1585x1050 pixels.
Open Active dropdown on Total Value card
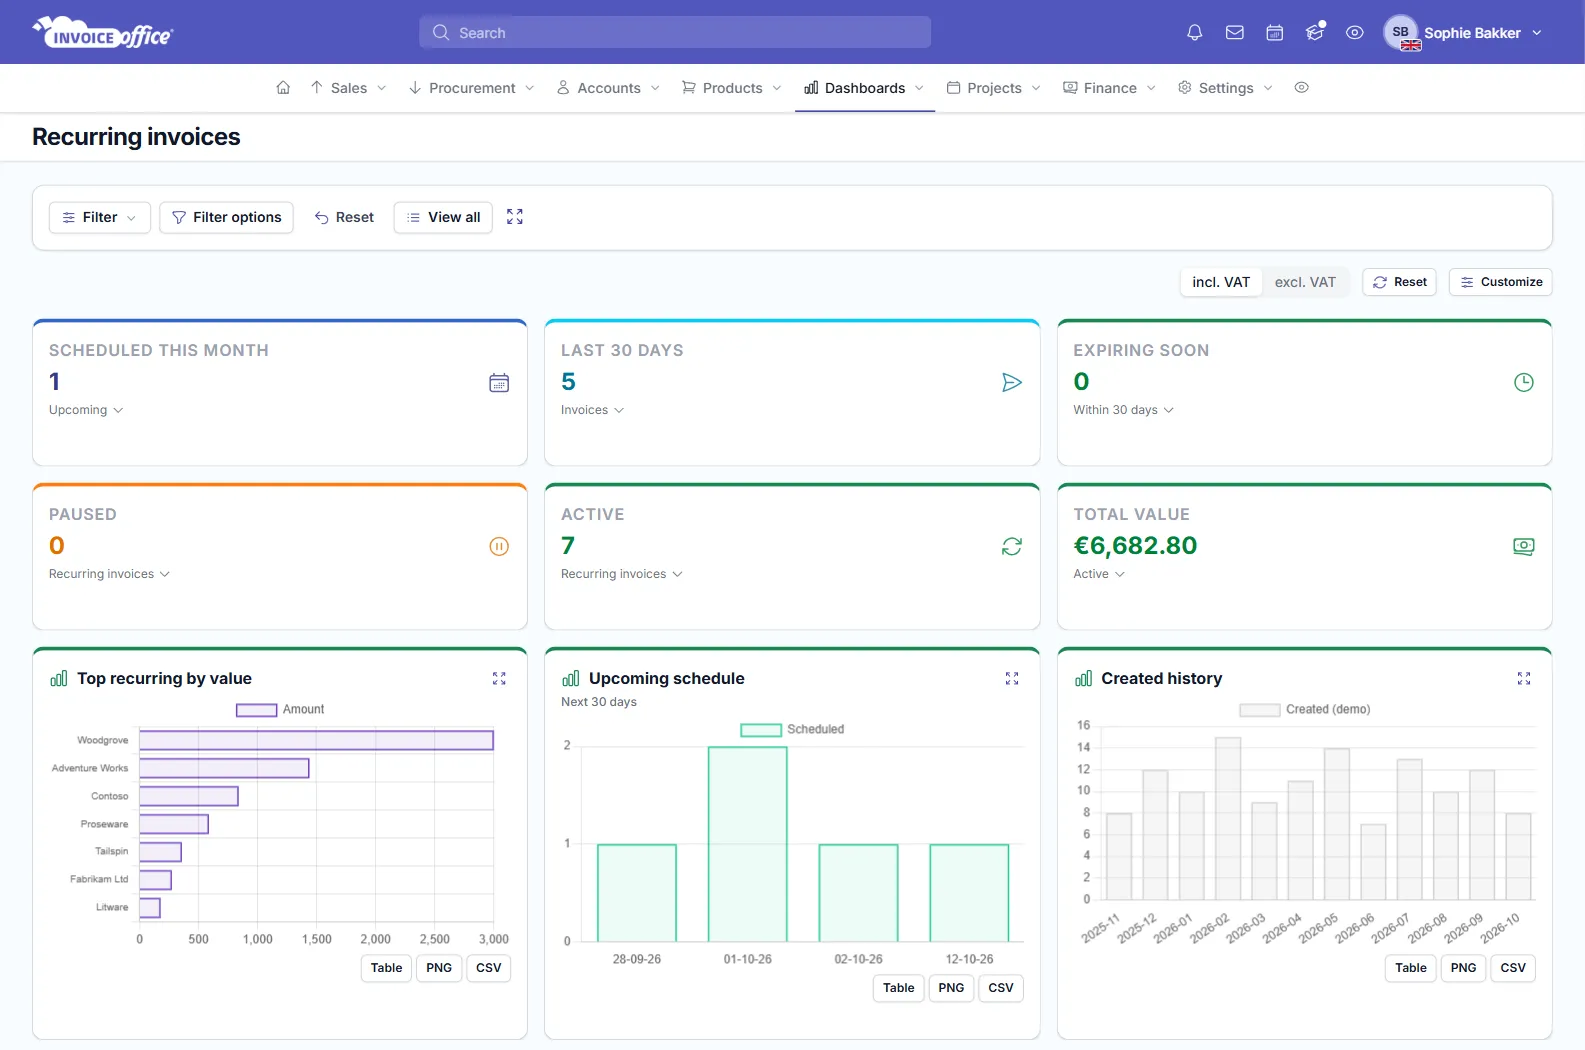[x=1099, y=574]
